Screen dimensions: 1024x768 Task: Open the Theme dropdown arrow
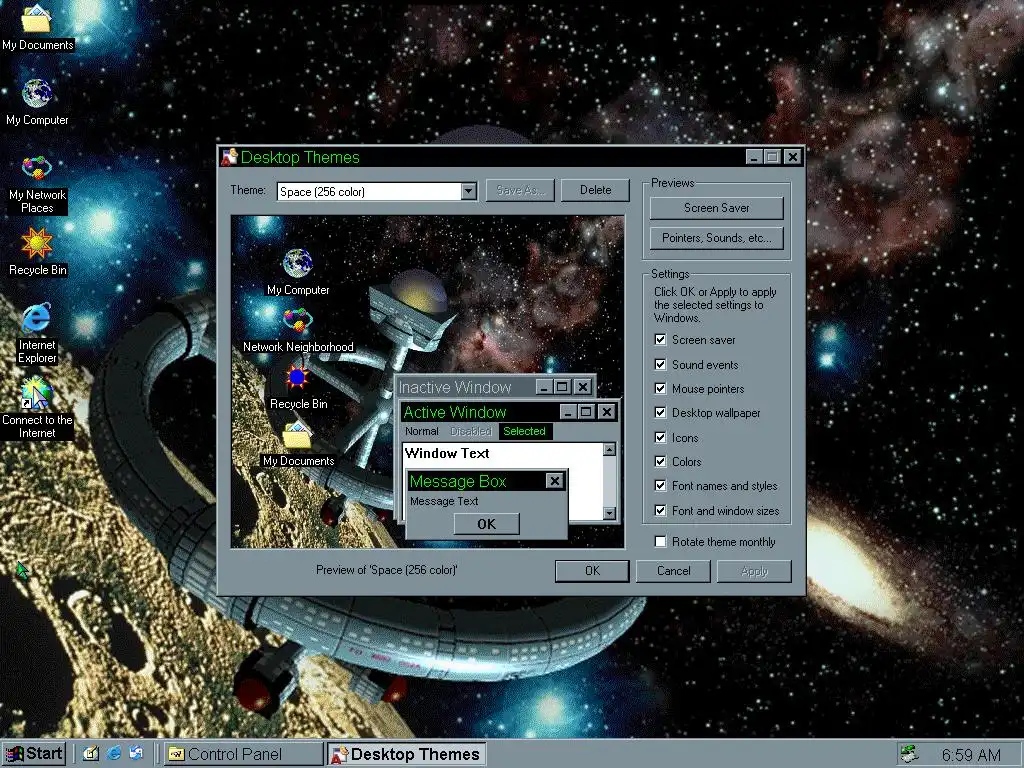tap(468, 191)
